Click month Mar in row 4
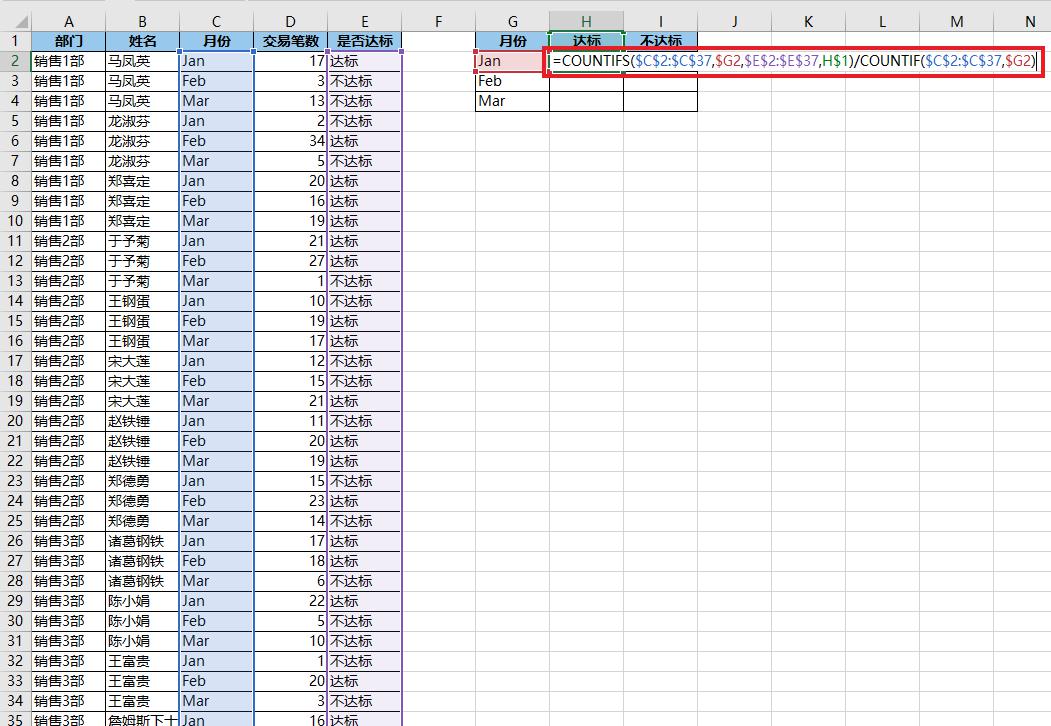The width and height of the screenshot is (1051, 726). click(217, 101)
